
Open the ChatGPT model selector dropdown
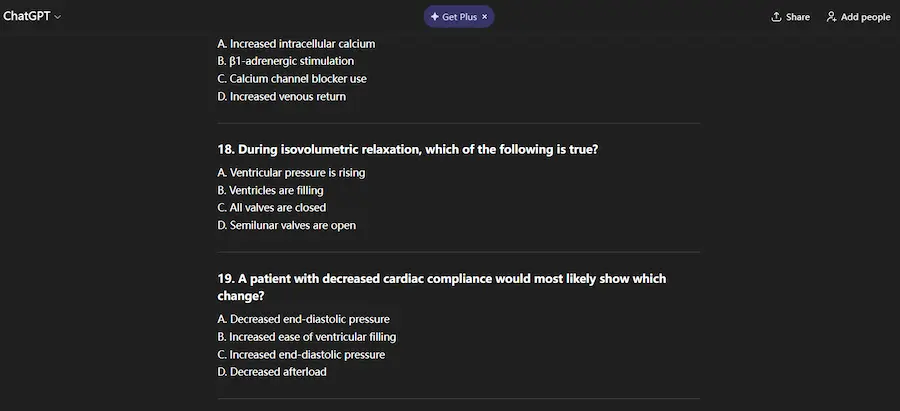click(32, 17)
